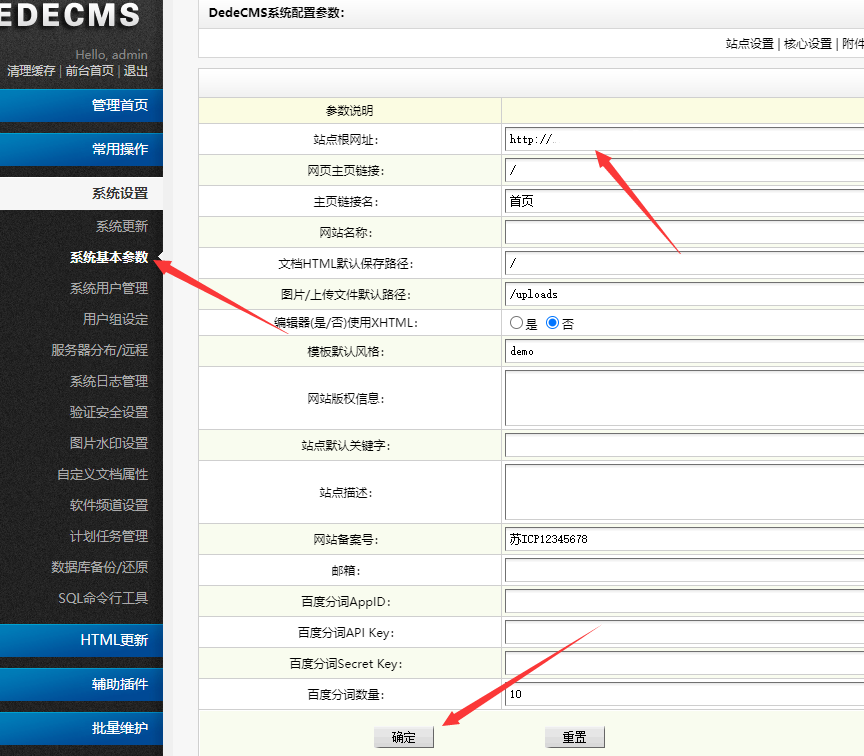Click the 站点根网址 input field
The width and height of the screenshot is (864, 756).
point(650,137)
